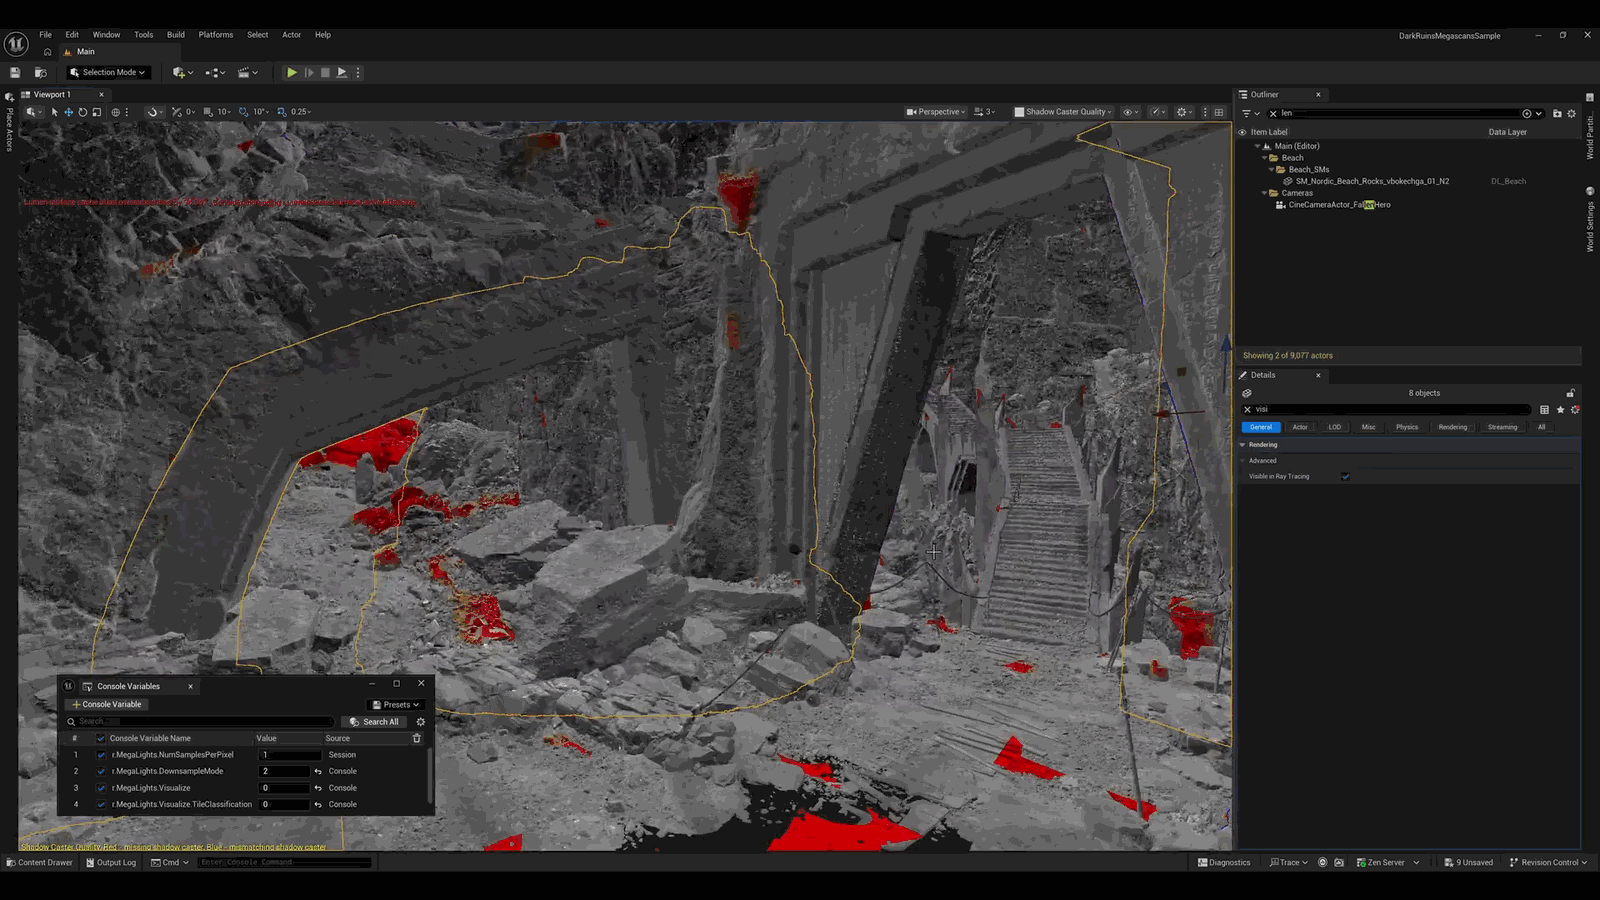Screen dimensions: 1600x900
Task: Select the Scale gizmo tool
Action: coord(97,112)
